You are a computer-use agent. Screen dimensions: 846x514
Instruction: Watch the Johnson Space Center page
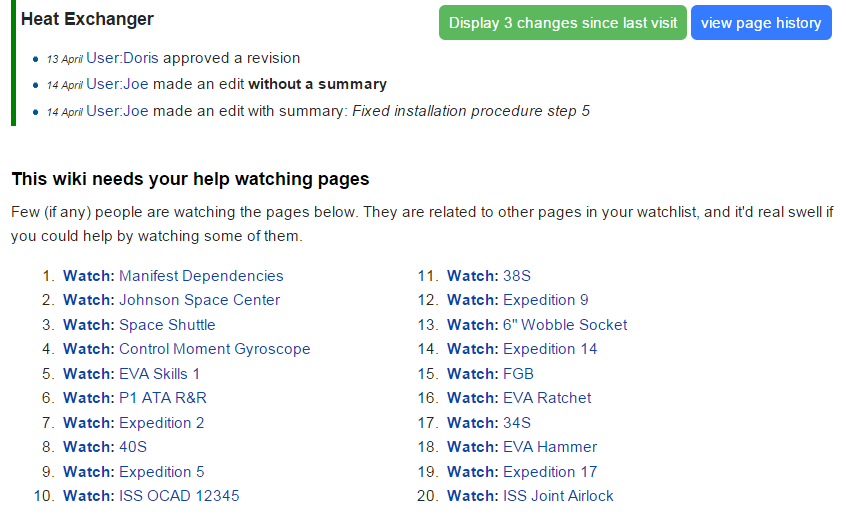88,300
